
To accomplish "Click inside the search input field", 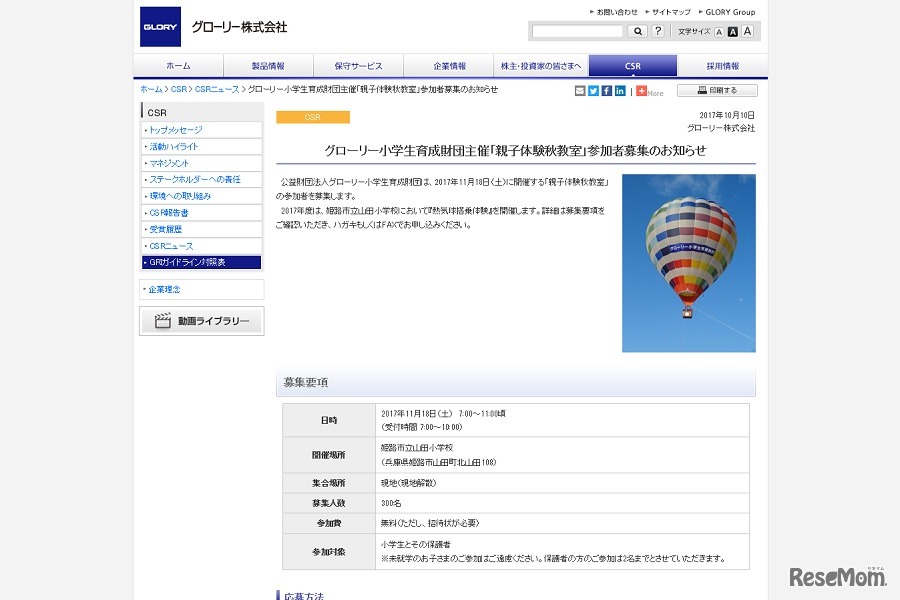I will pos(577,31).
